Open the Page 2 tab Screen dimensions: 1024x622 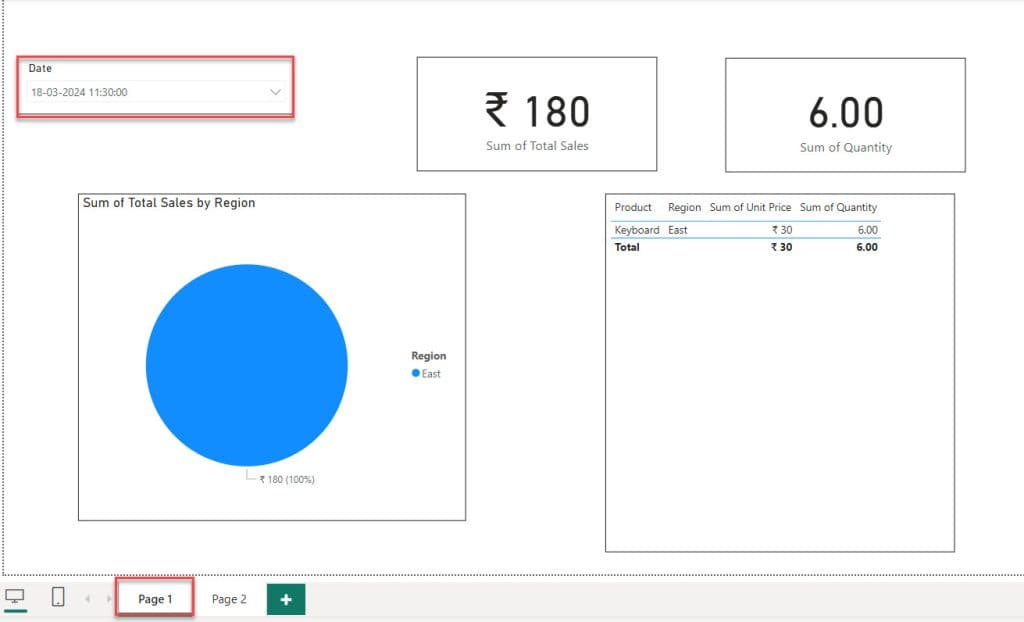(x=229, y=598)
